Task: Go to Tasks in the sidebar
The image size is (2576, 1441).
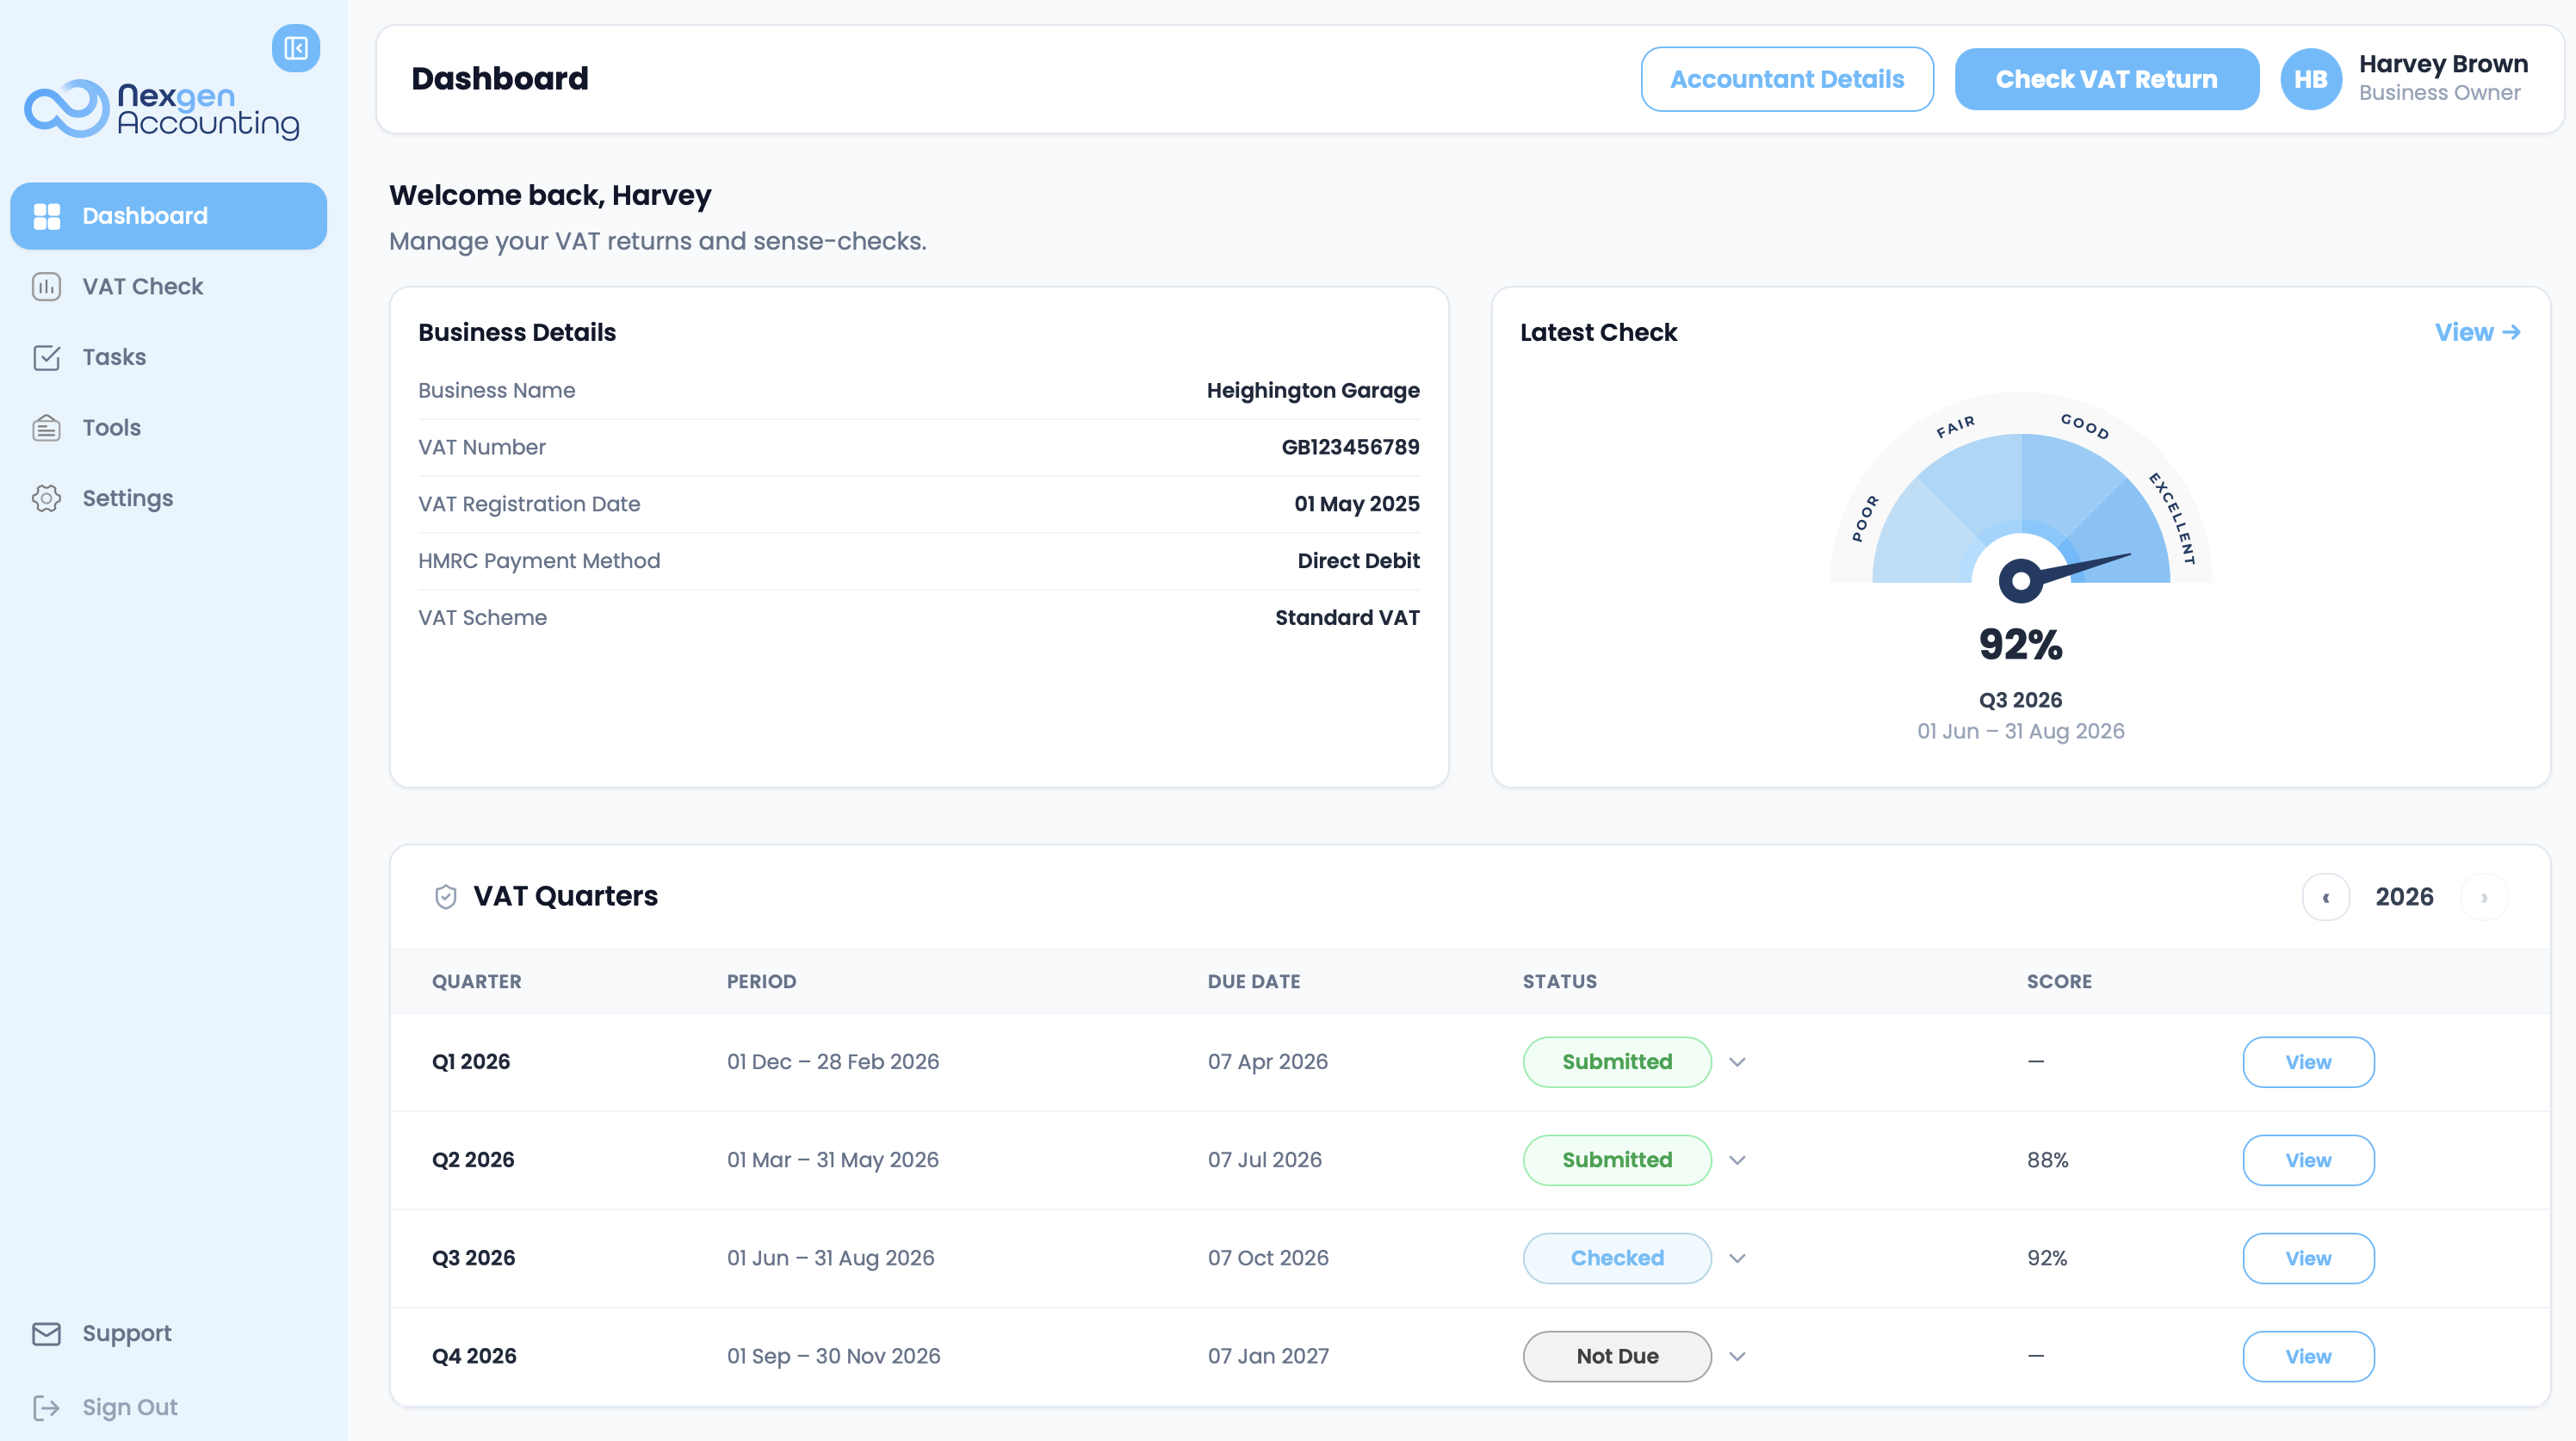Action: (168, 357)
